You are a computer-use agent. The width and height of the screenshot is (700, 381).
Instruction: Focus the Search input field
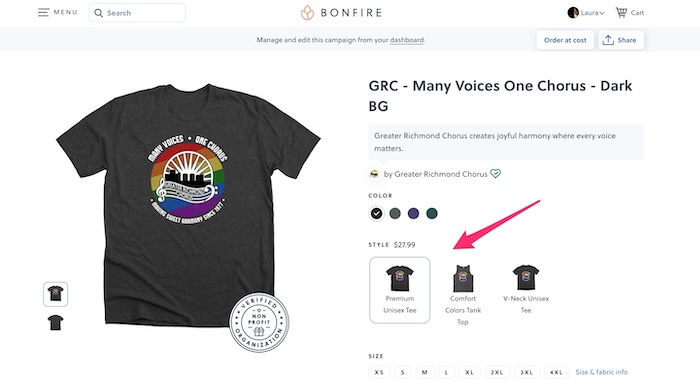pos(137,13)
